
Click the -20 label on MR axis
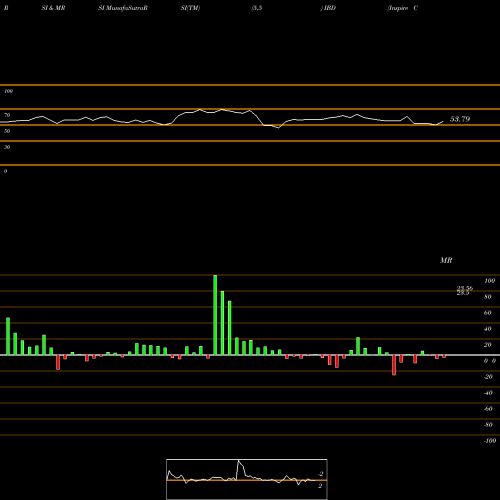click(488, 377)
